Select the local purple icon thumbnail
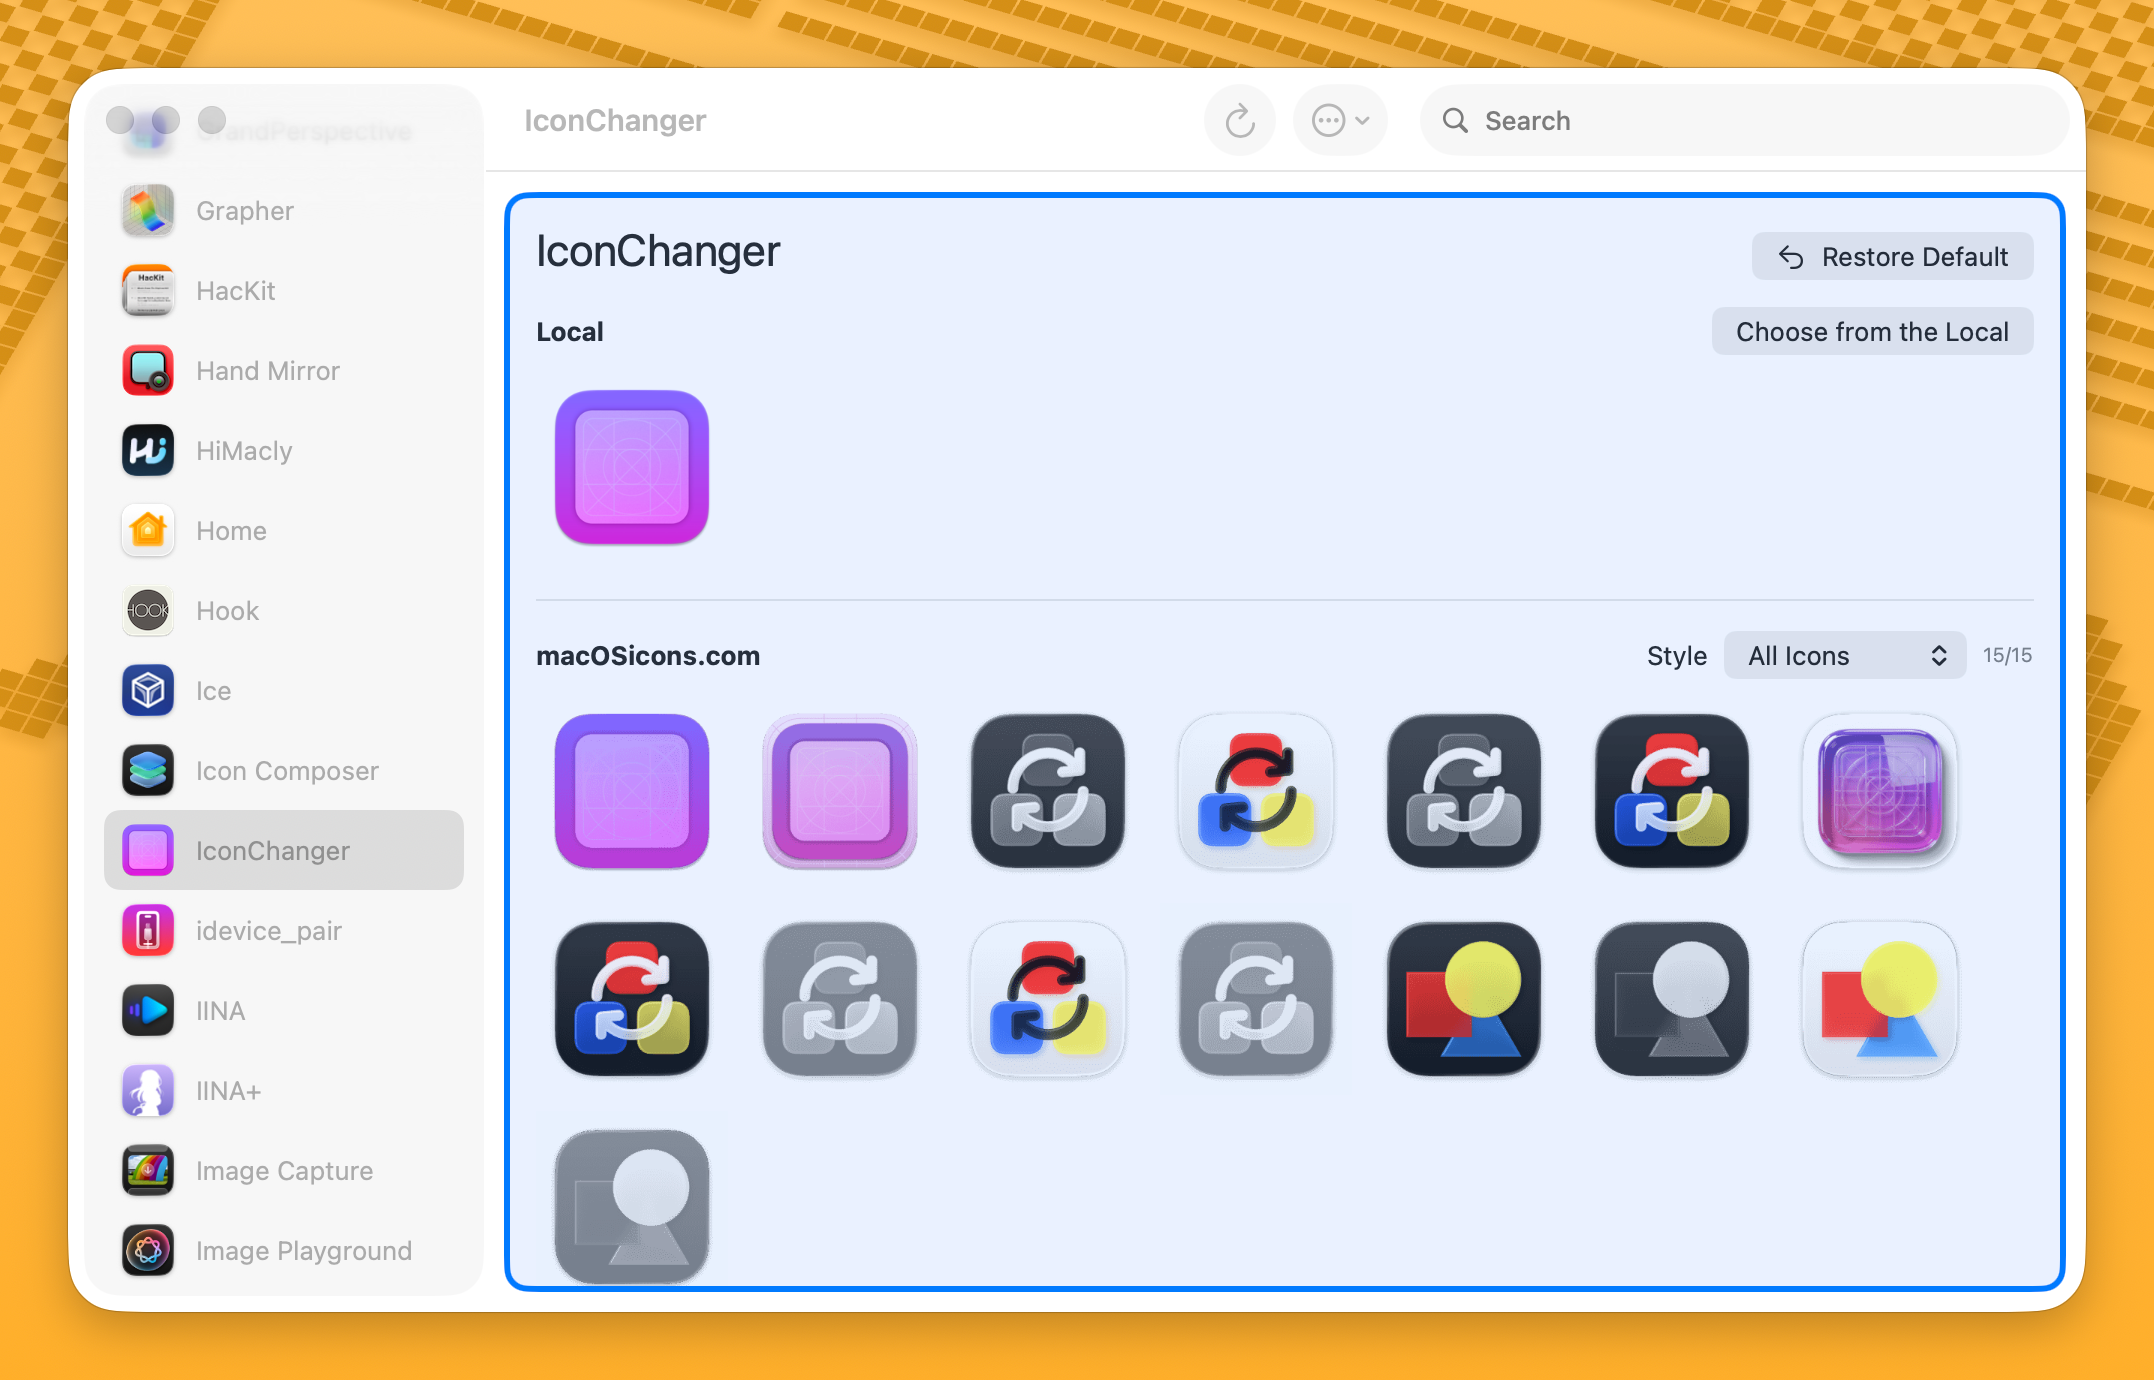 coord(631,467)
